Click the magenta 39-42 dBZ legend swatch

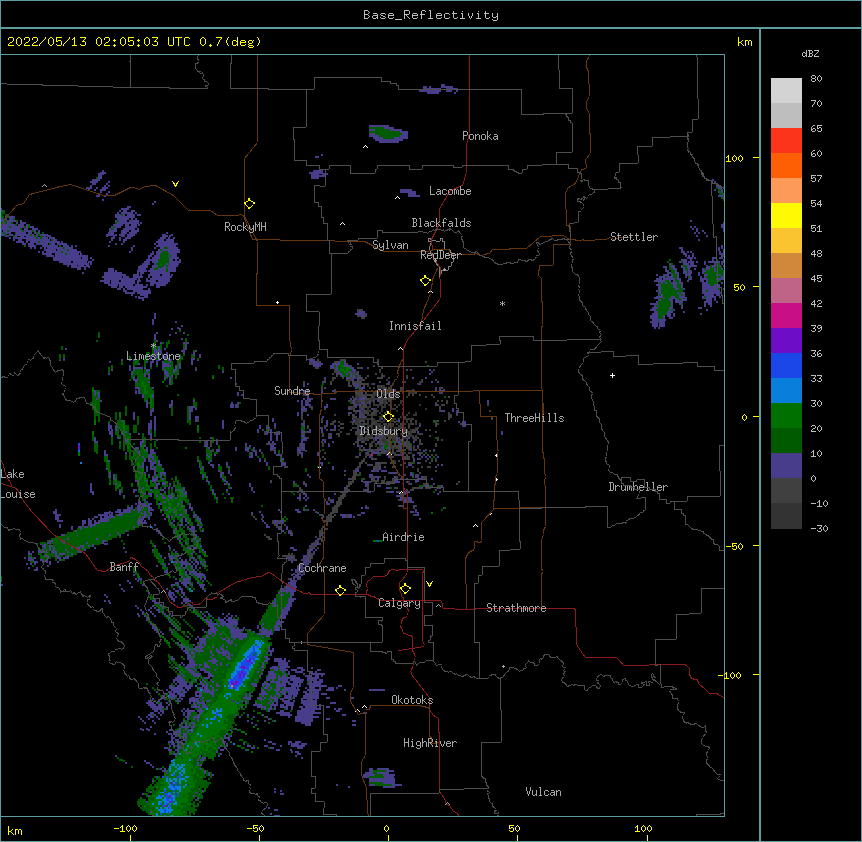click(x=786, y=315)
